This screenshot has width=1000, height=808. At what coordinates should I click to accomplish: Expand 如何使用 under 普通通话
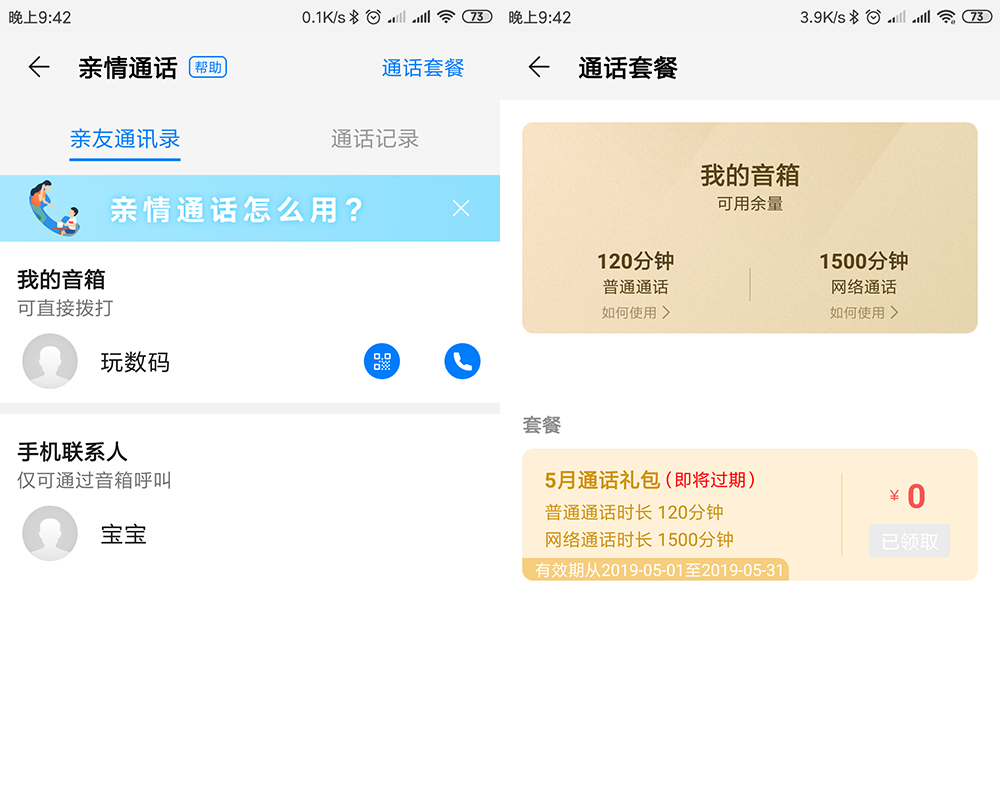pyautogui.click(x=635, y=313)
